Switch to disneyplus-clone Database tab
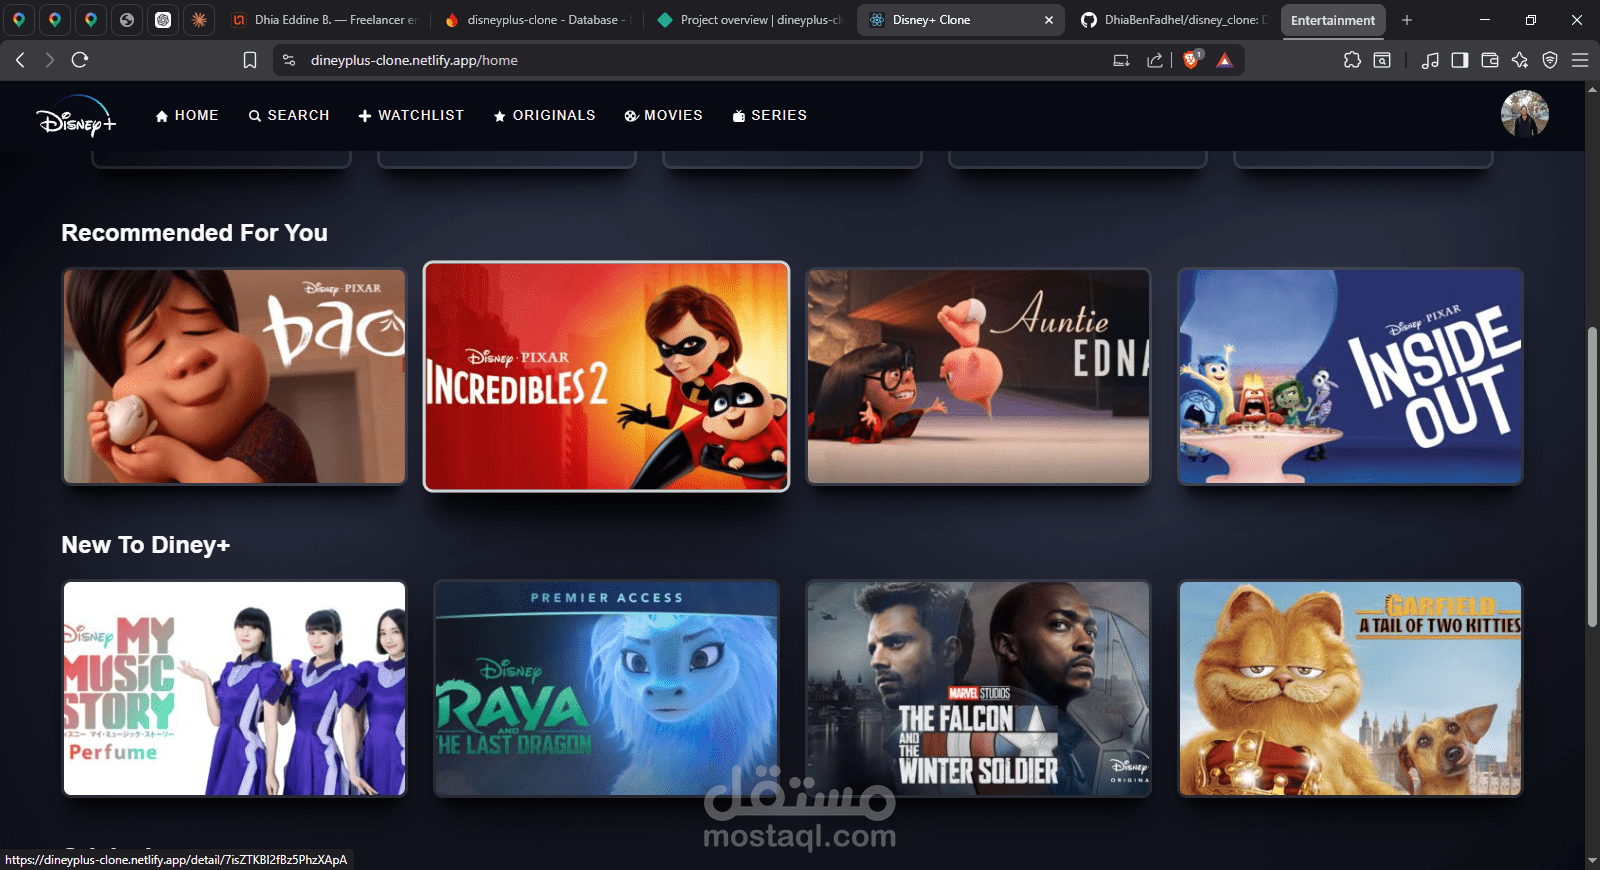Image resolution: width=1600 pixels, height=870 pixels. tap(537, 20)
